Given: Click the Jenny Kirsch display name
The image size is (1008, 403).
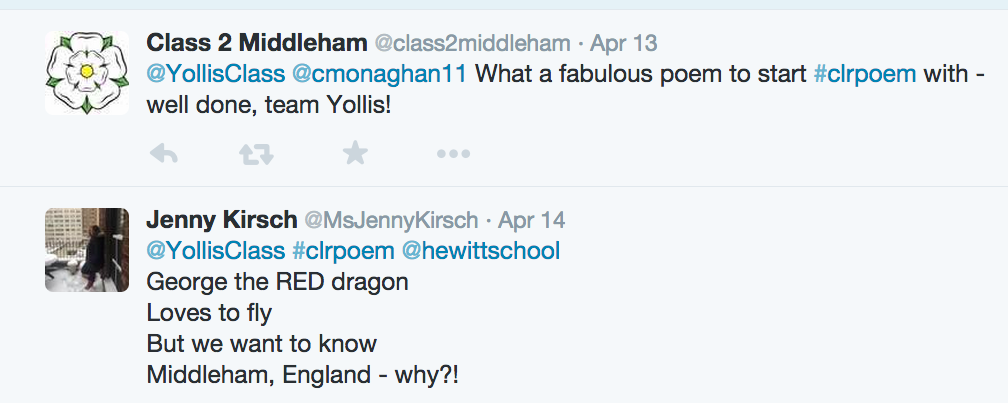Looking at the screenshot, I should [221, 220].
